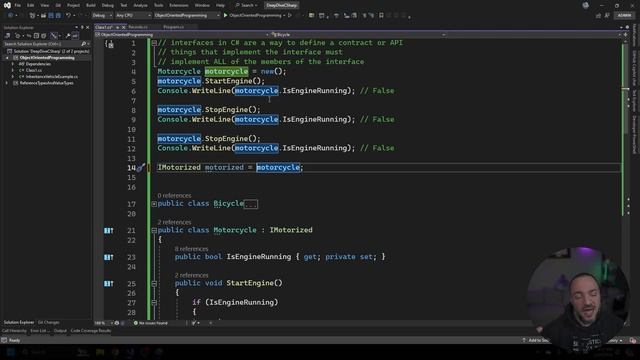Viewport: 640px width, 360px height.
Task: Open the Extensions menu
Action: click(x=179, y=5)
